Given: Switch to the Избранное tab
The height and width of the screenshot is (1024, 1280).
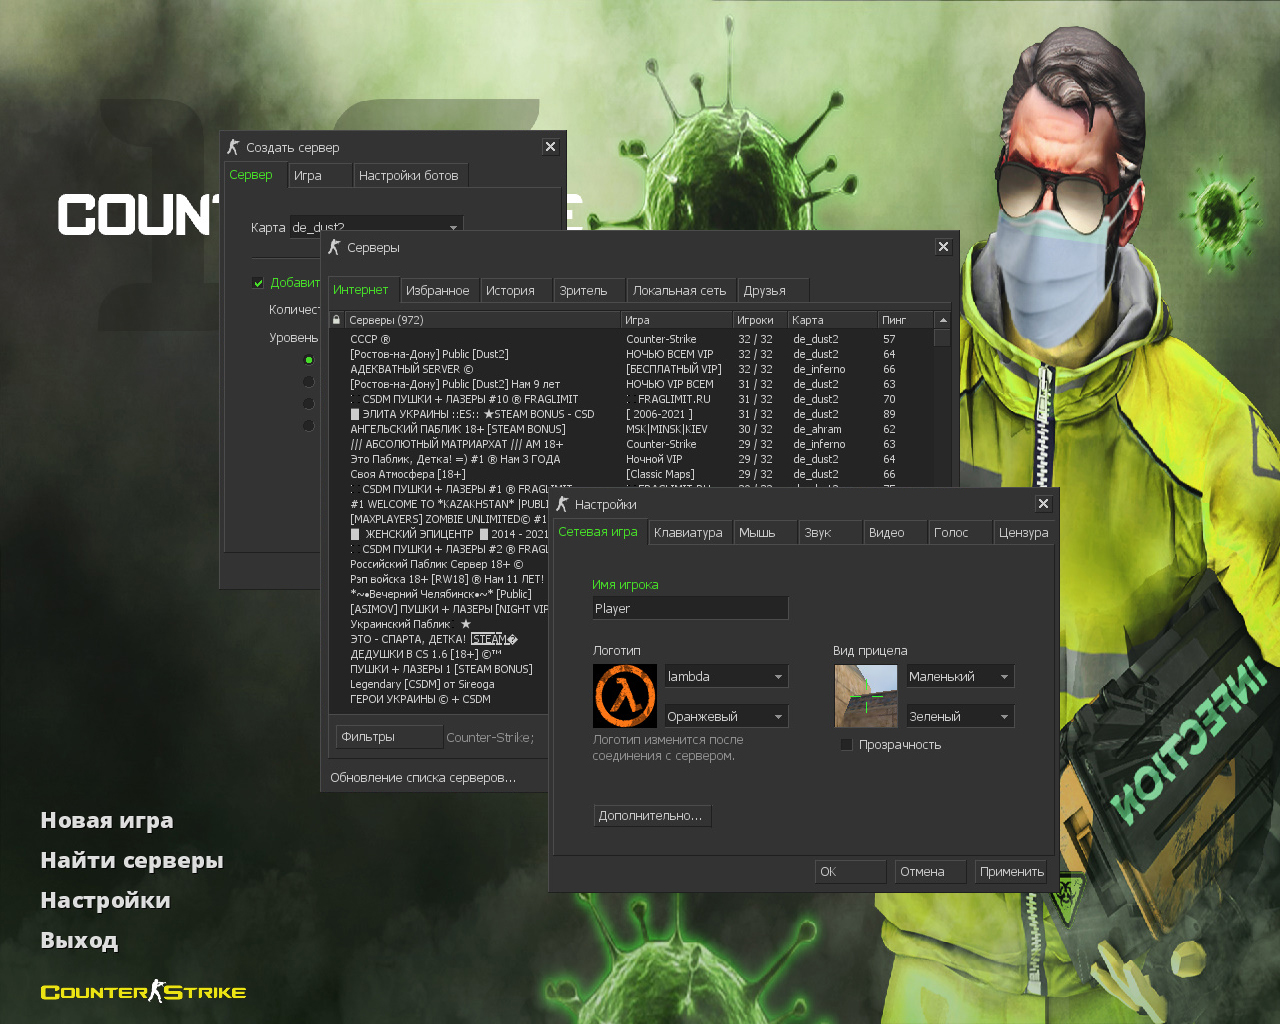Looking at the screenshot, I should pyautogui.click(x=438, y=290).
